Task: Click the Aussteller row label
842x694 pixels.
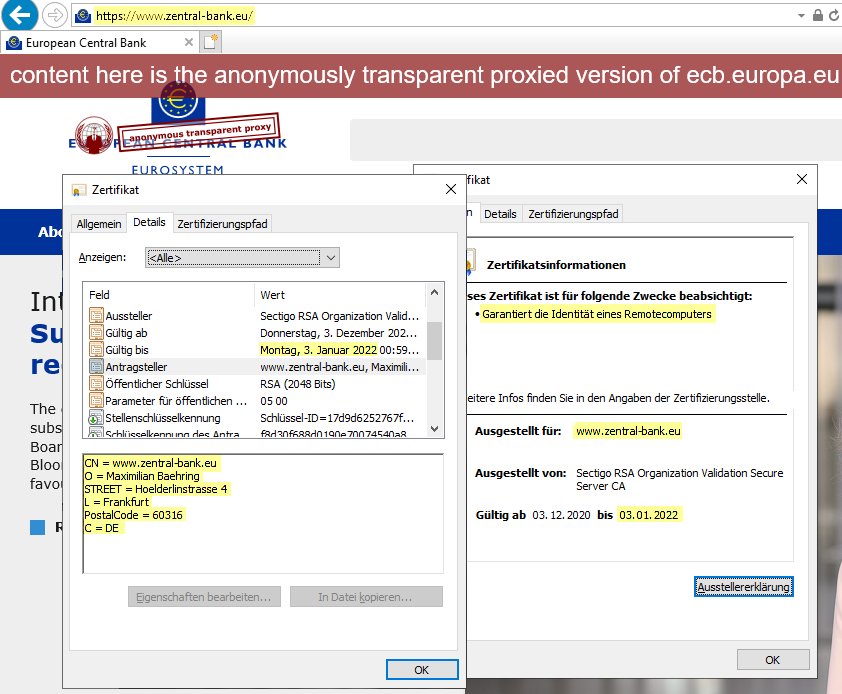Action: 128,316
